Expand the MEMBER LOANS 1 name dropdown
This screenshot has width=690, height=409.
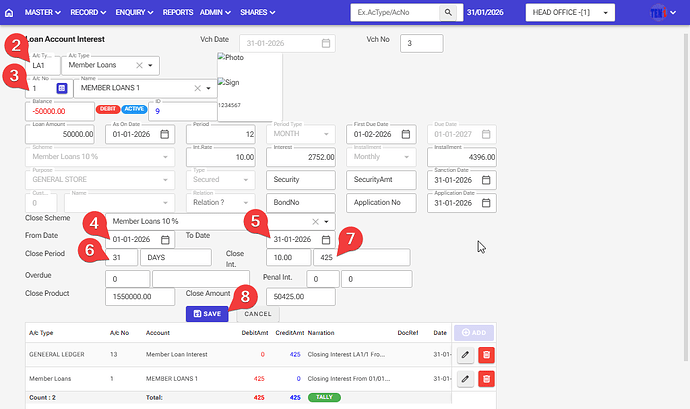pyautogui.click(x=208, y=88)
